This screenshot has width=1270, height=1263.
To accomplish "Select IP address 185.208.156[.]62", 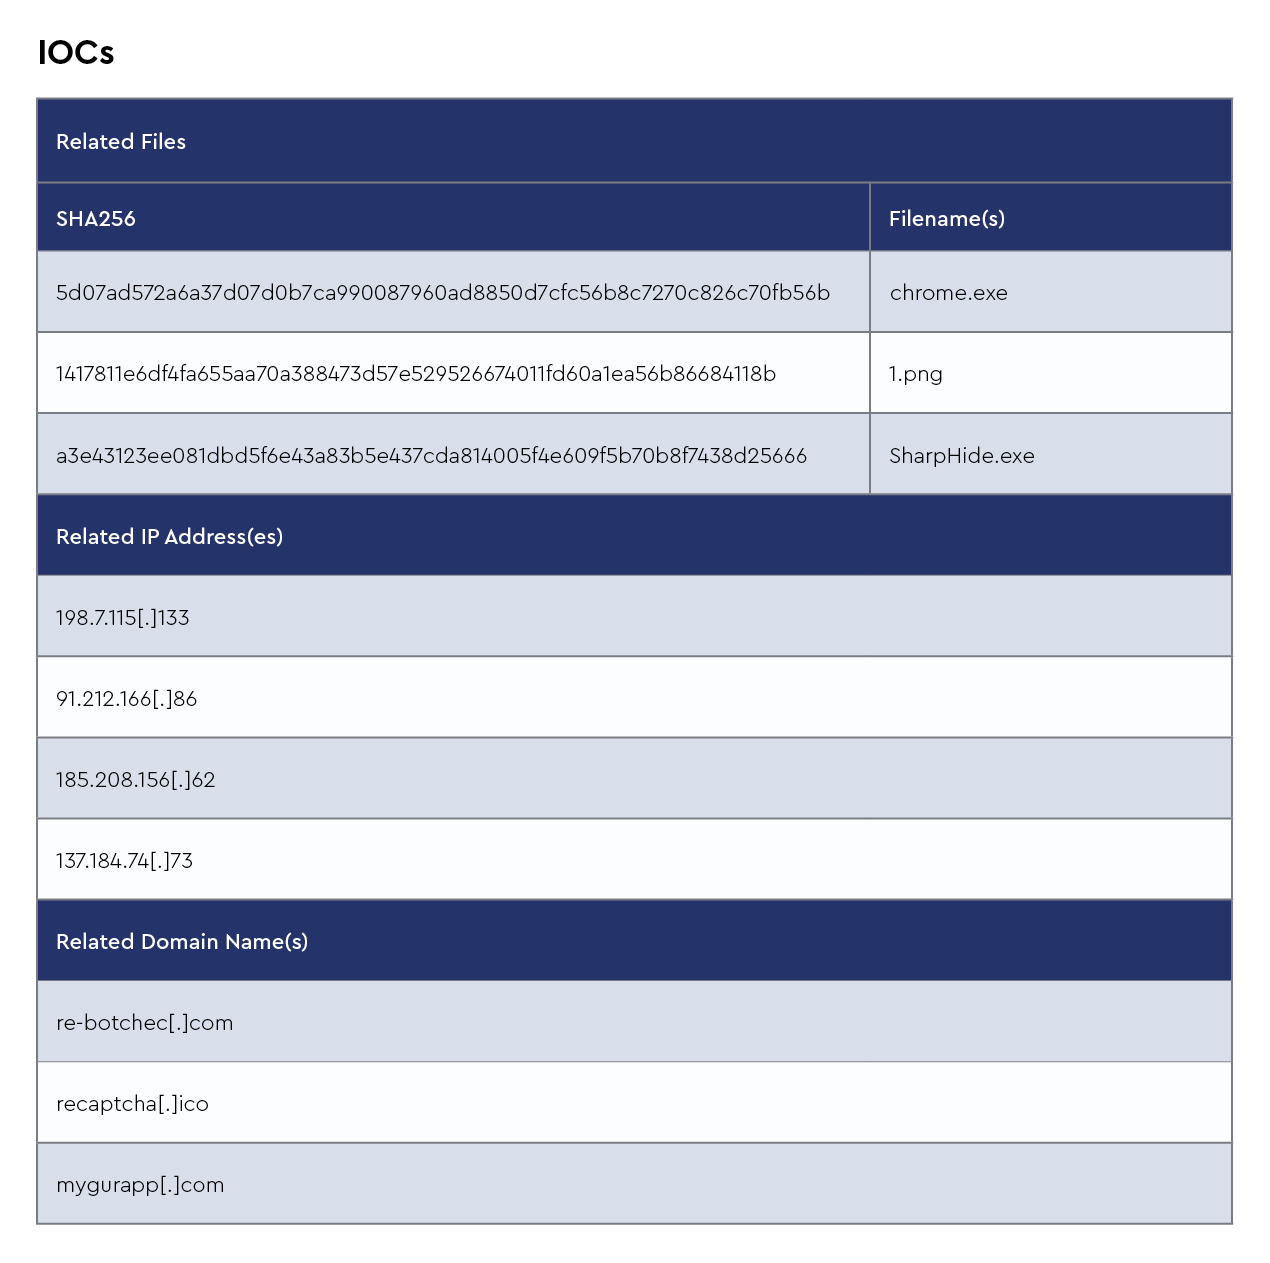I will 136,780.
